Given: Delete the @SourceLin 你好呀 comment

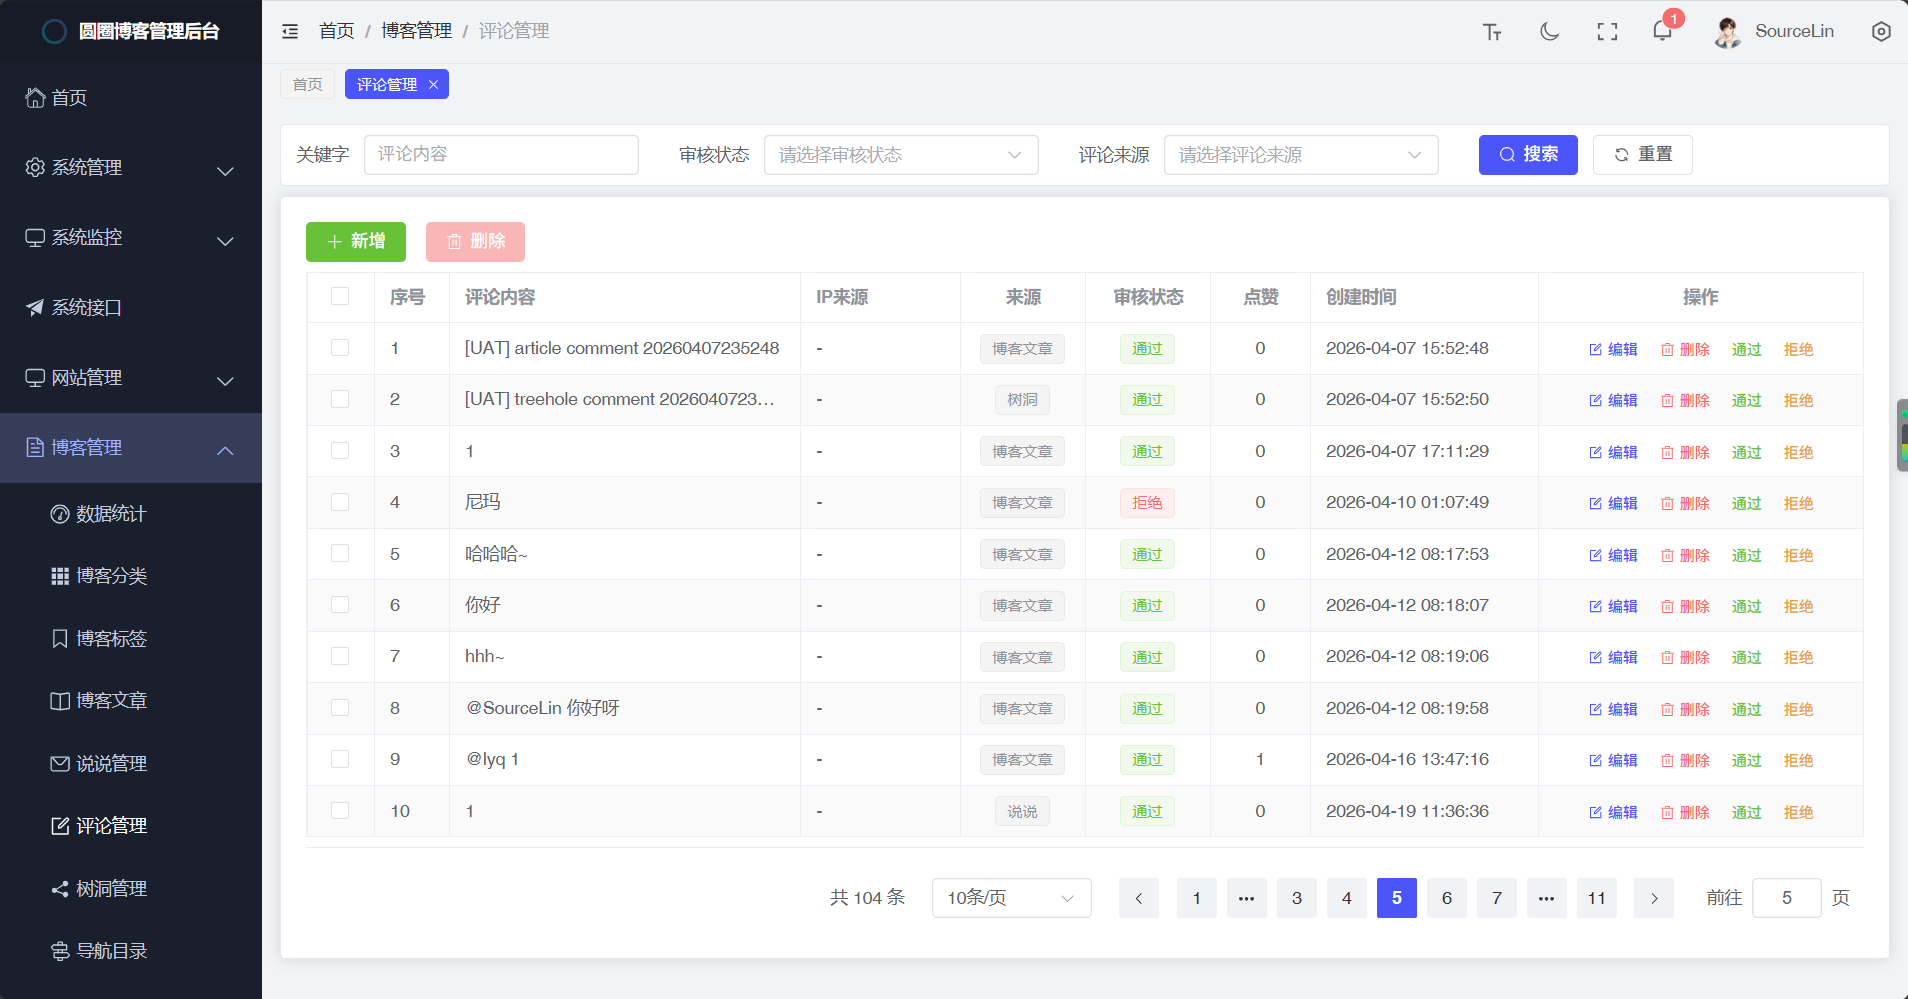Looking at the screenshot, I should coord(1685,709).
